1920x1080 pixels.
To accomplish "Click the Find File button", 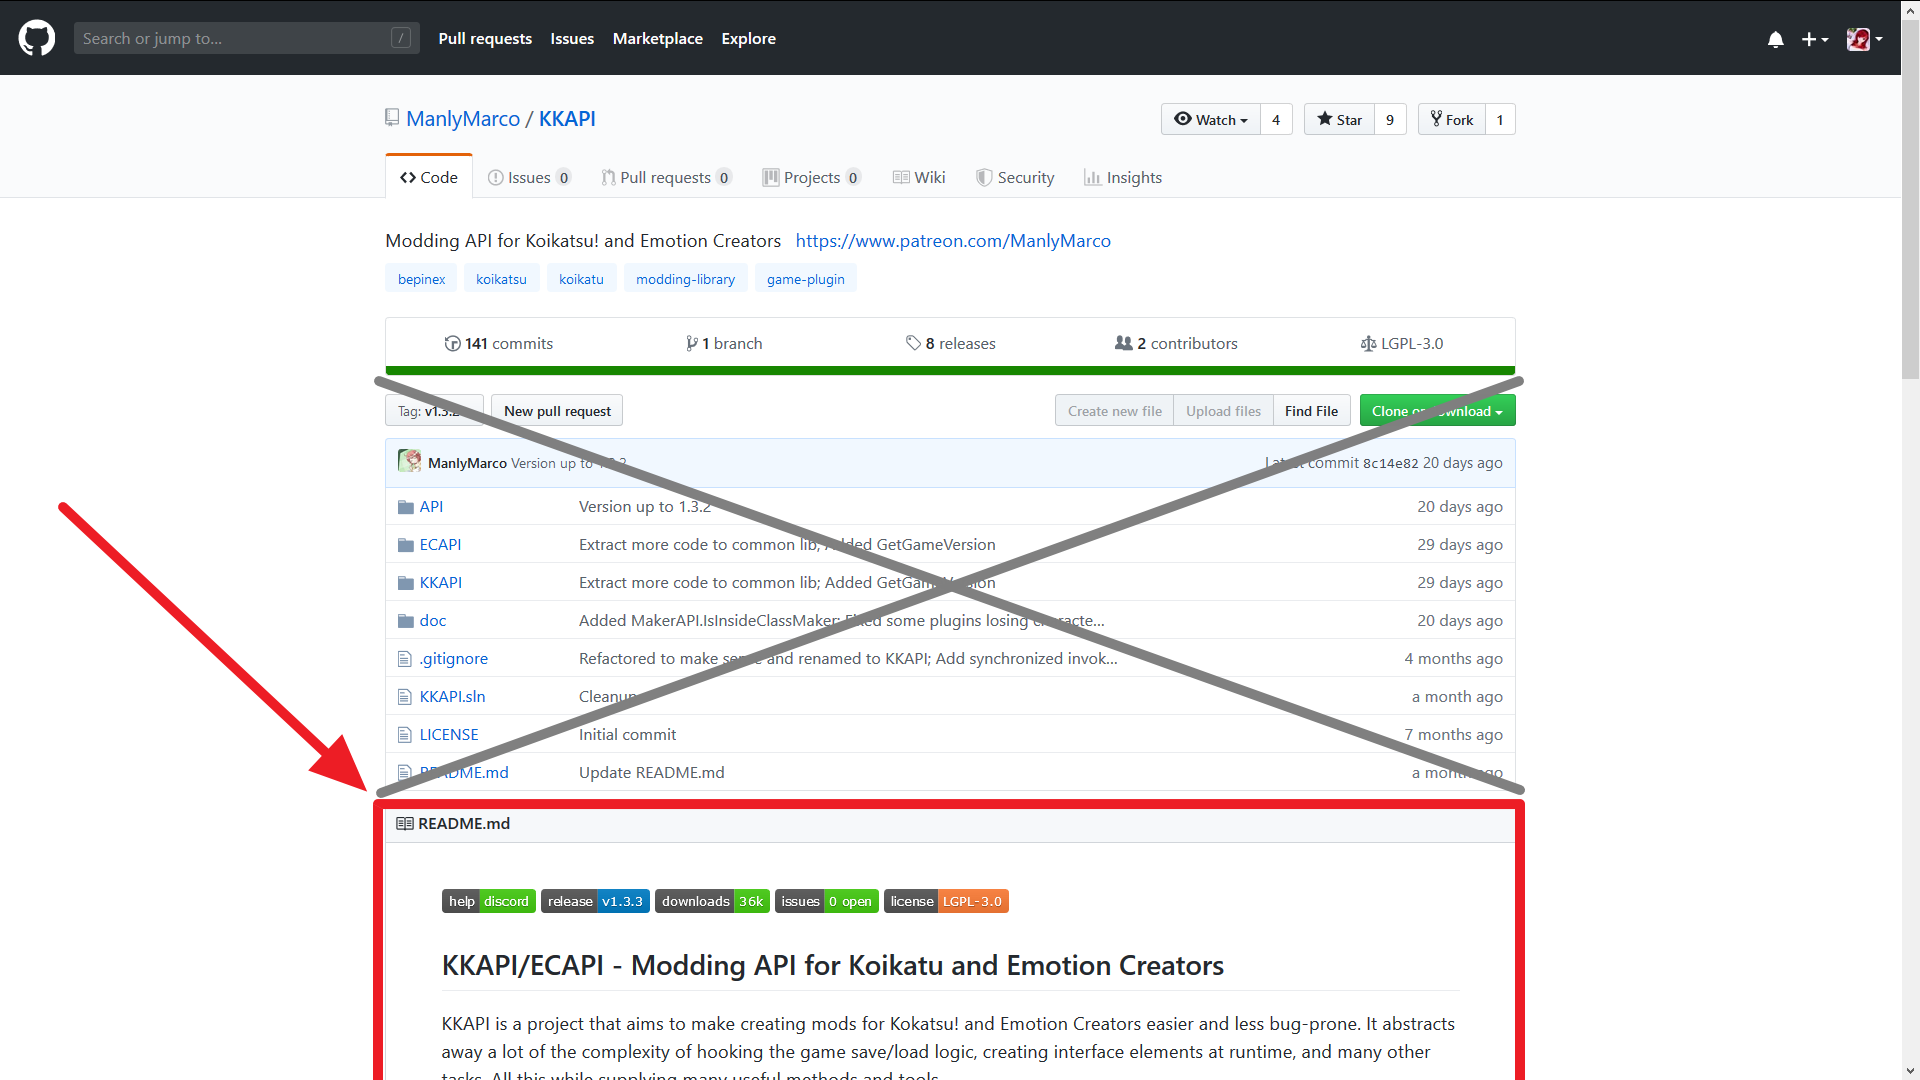I will point(1311,411).
